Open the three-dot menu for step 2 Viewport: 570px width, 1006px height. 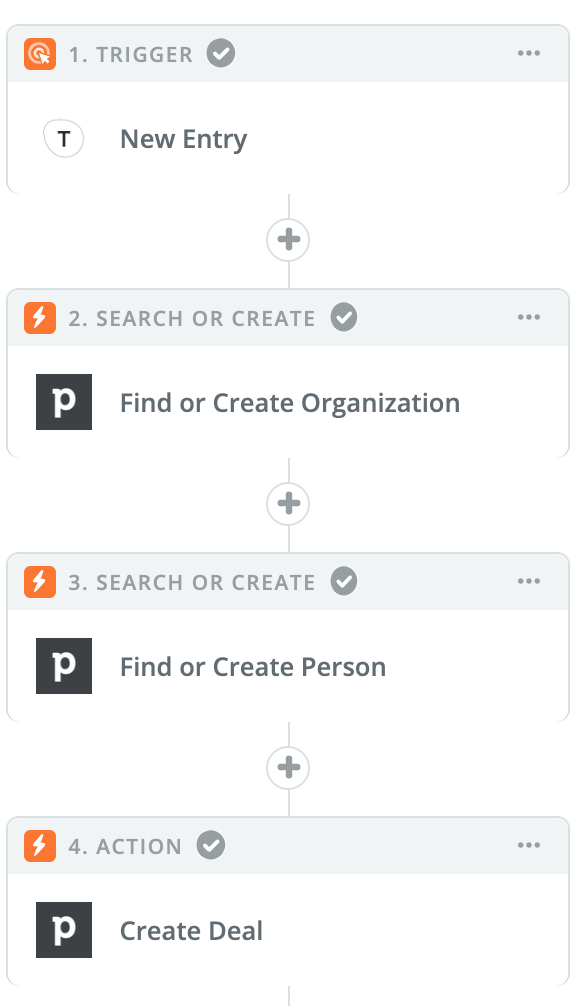529,317
